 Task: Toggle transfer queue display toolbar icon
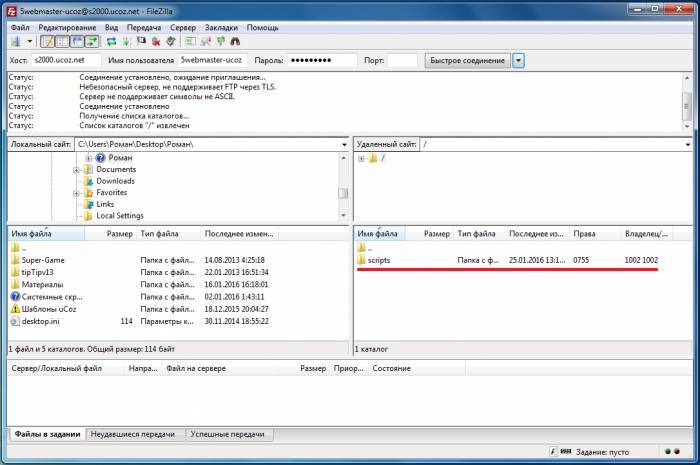tap(92, 42)
